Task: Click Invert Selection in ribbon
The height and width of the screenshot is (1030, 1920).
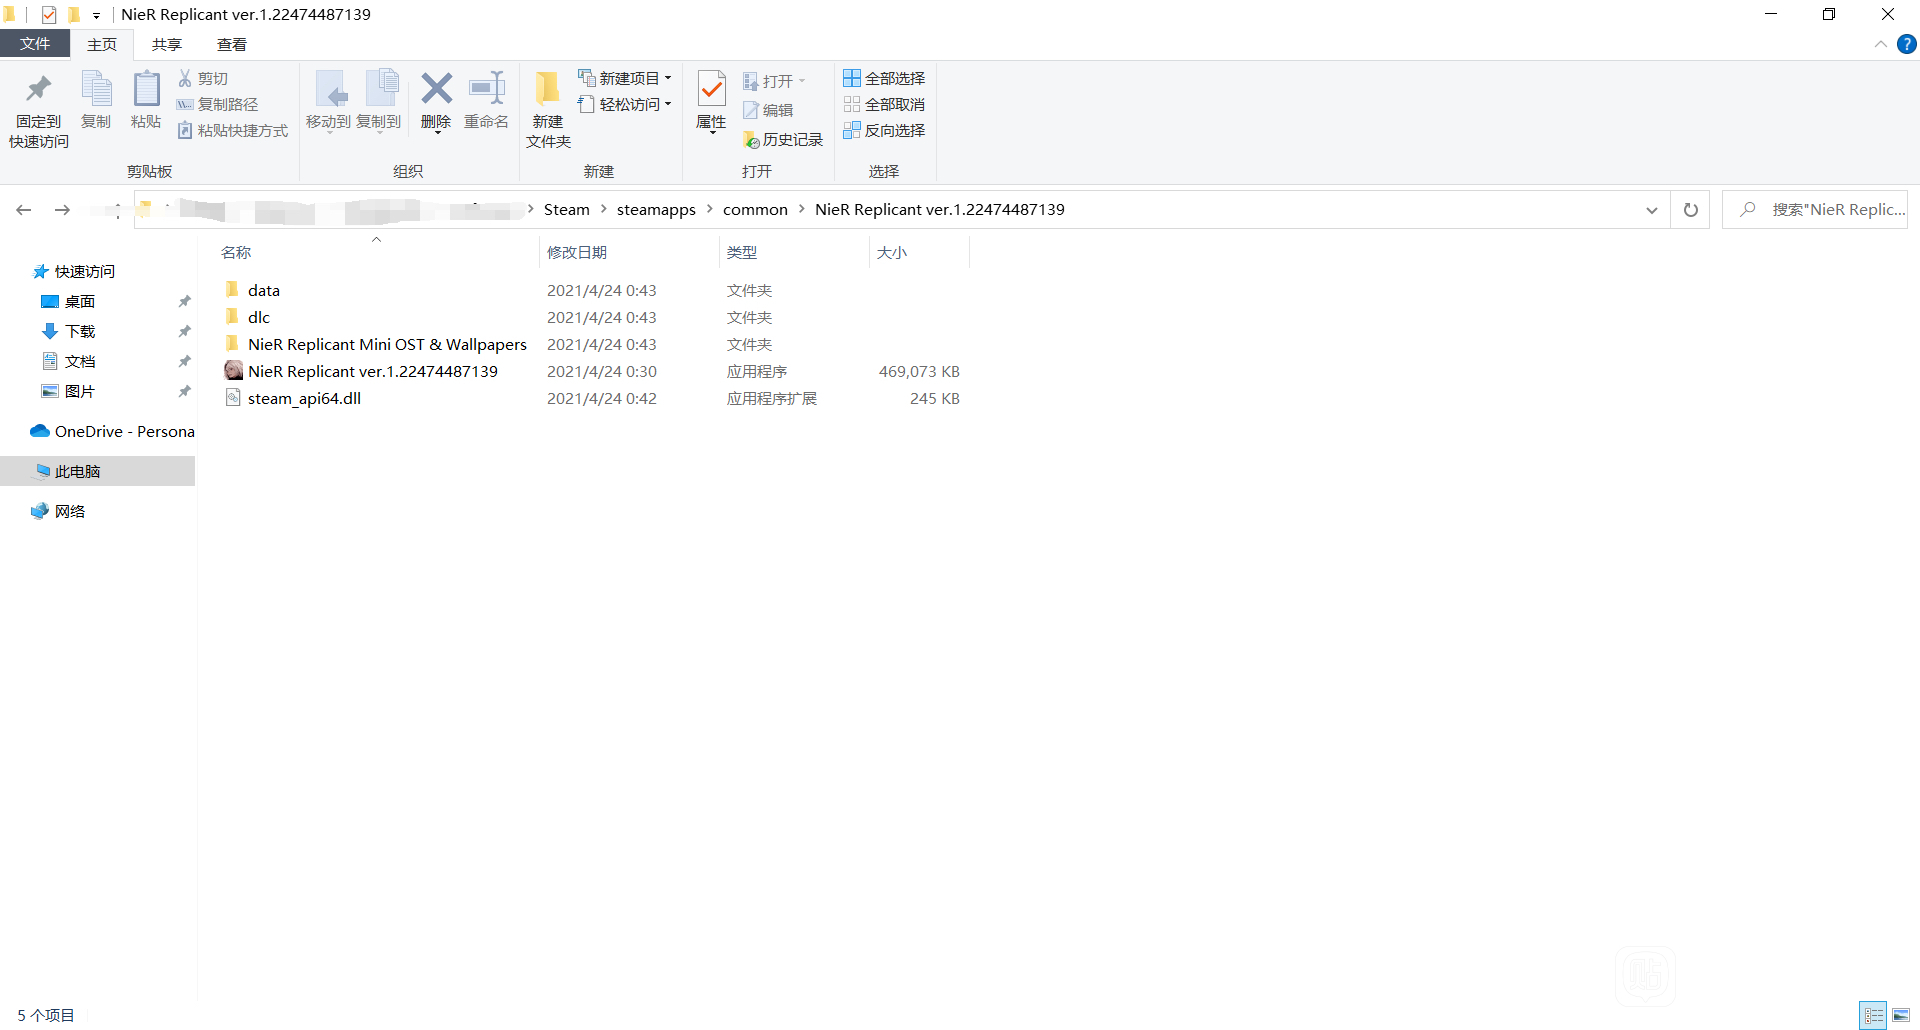Action: 884,130
